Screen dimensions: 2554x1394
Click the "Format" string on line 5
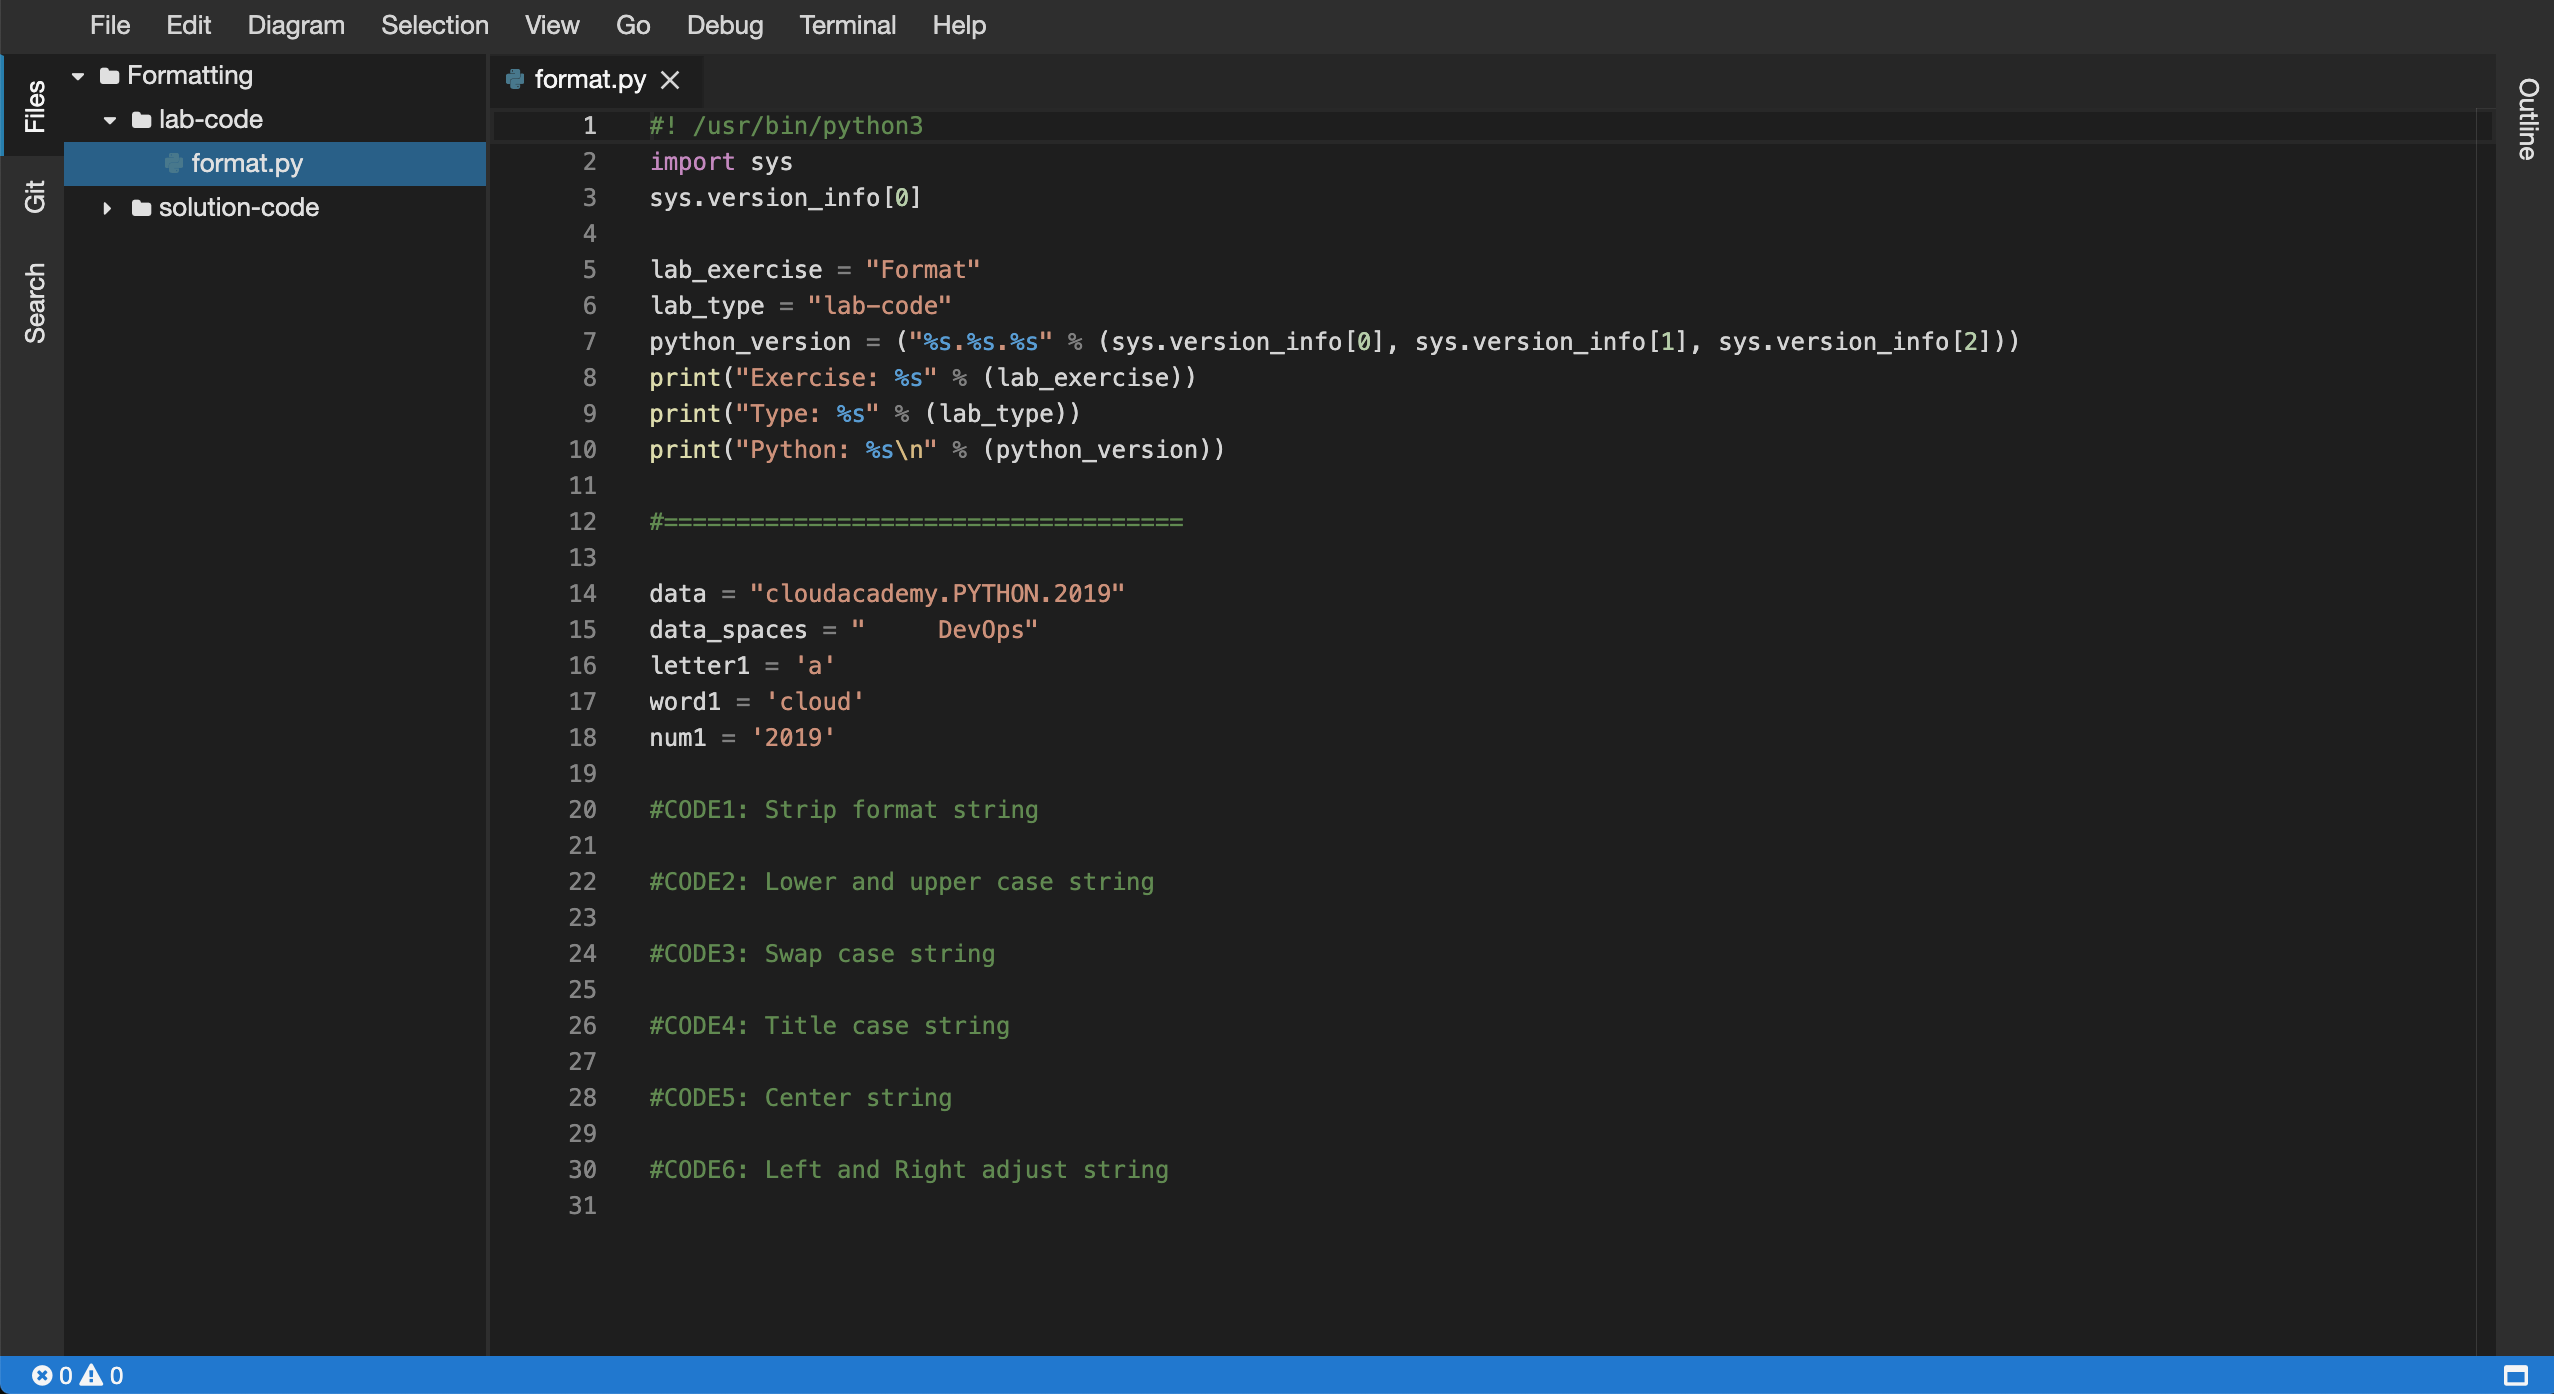tap(923, 270)
